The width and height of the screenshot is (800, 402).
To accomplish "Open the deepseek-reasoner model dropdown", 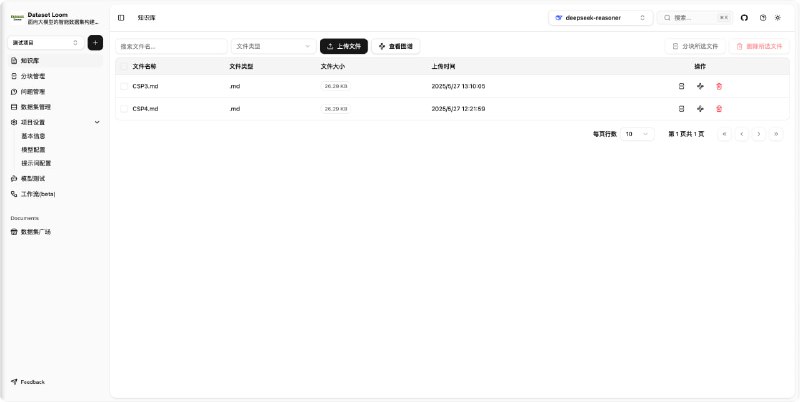I will click(x=600, y=18).
